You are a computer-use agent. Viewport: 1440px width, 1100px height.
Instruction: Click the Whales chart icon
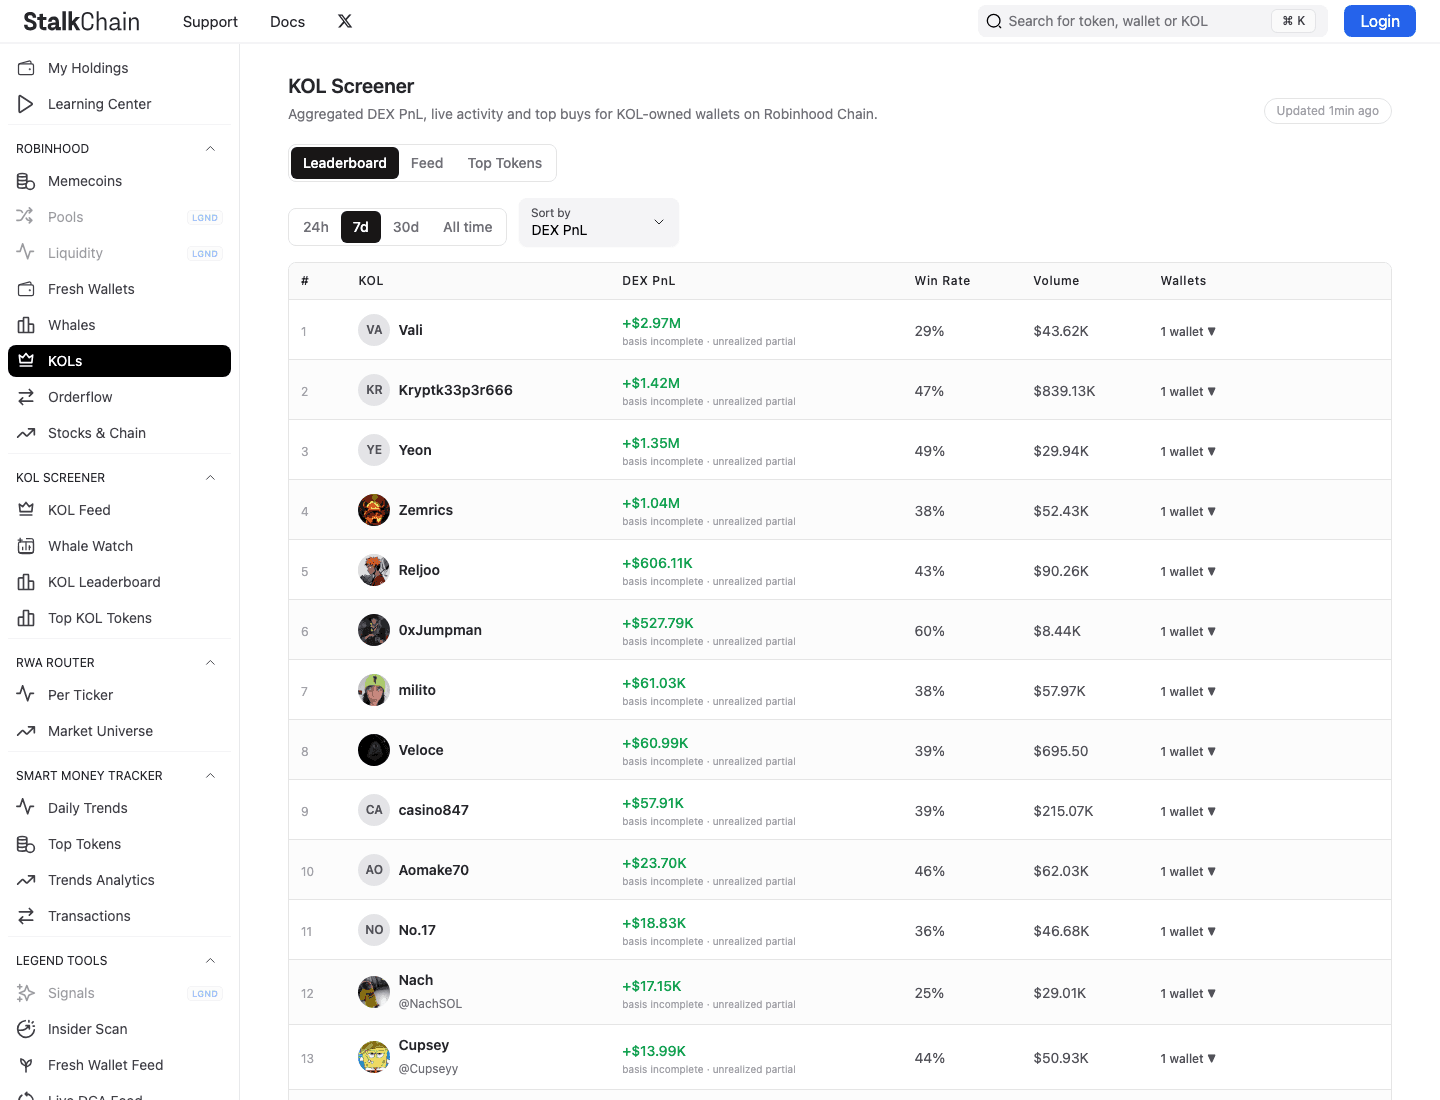(26, 325)
